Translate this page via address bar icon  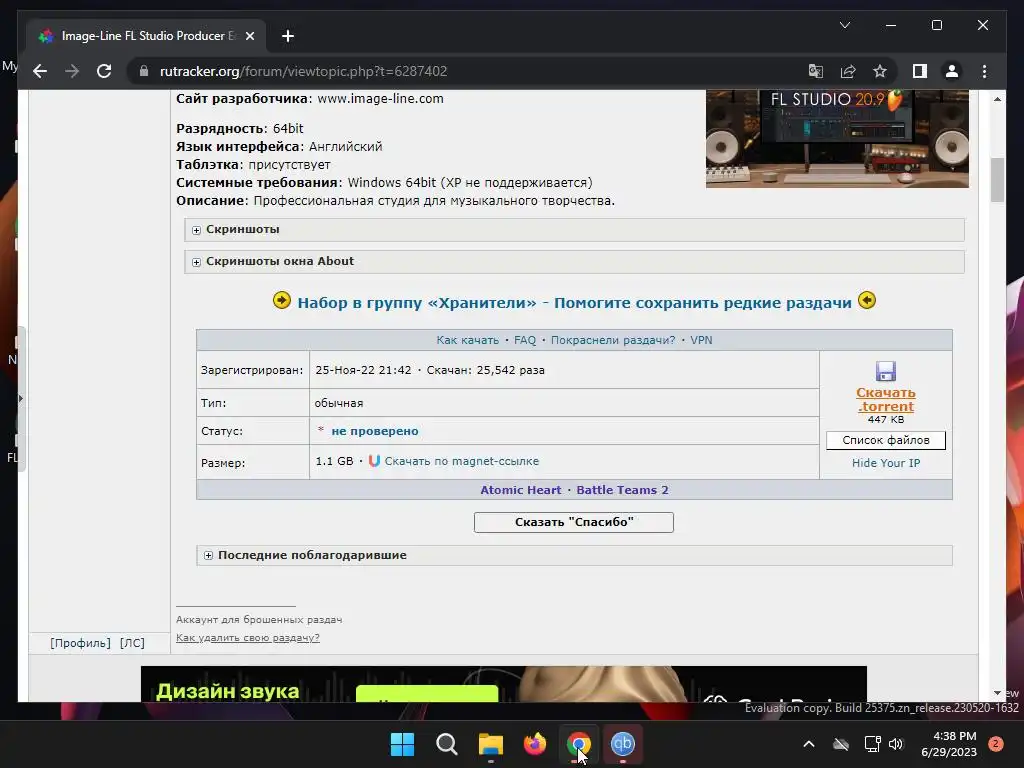click(x=816, y=71)
